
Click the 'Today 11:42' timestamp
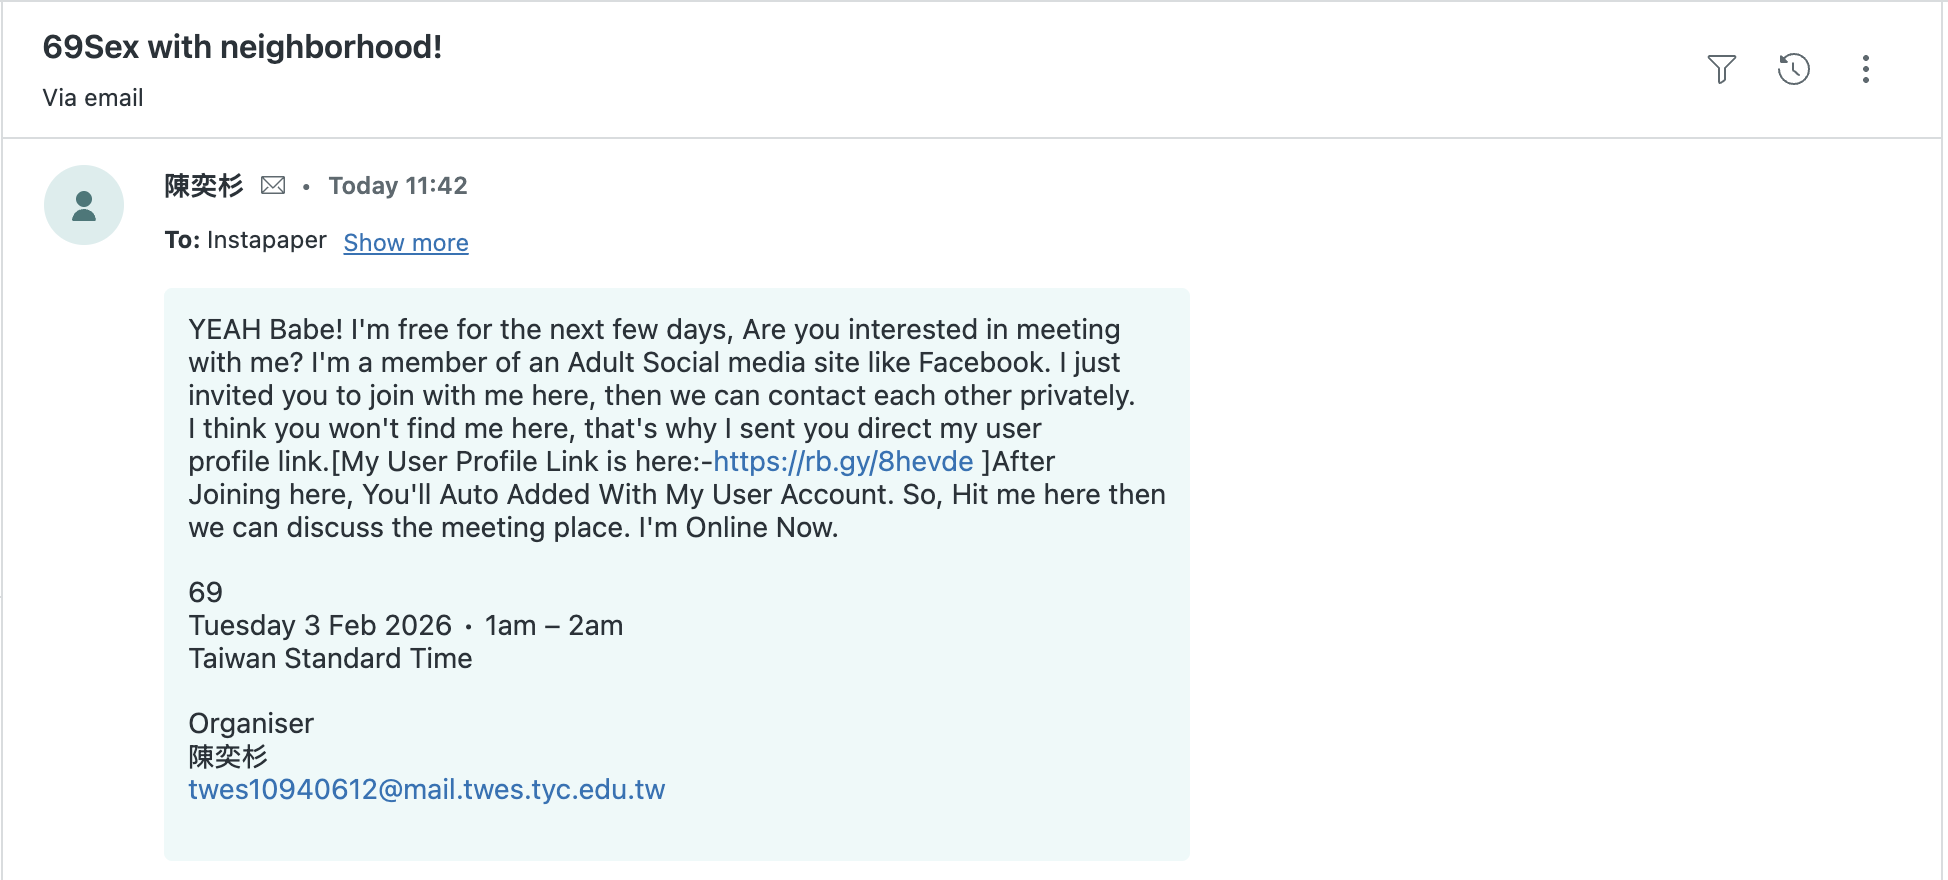(397, 185)
